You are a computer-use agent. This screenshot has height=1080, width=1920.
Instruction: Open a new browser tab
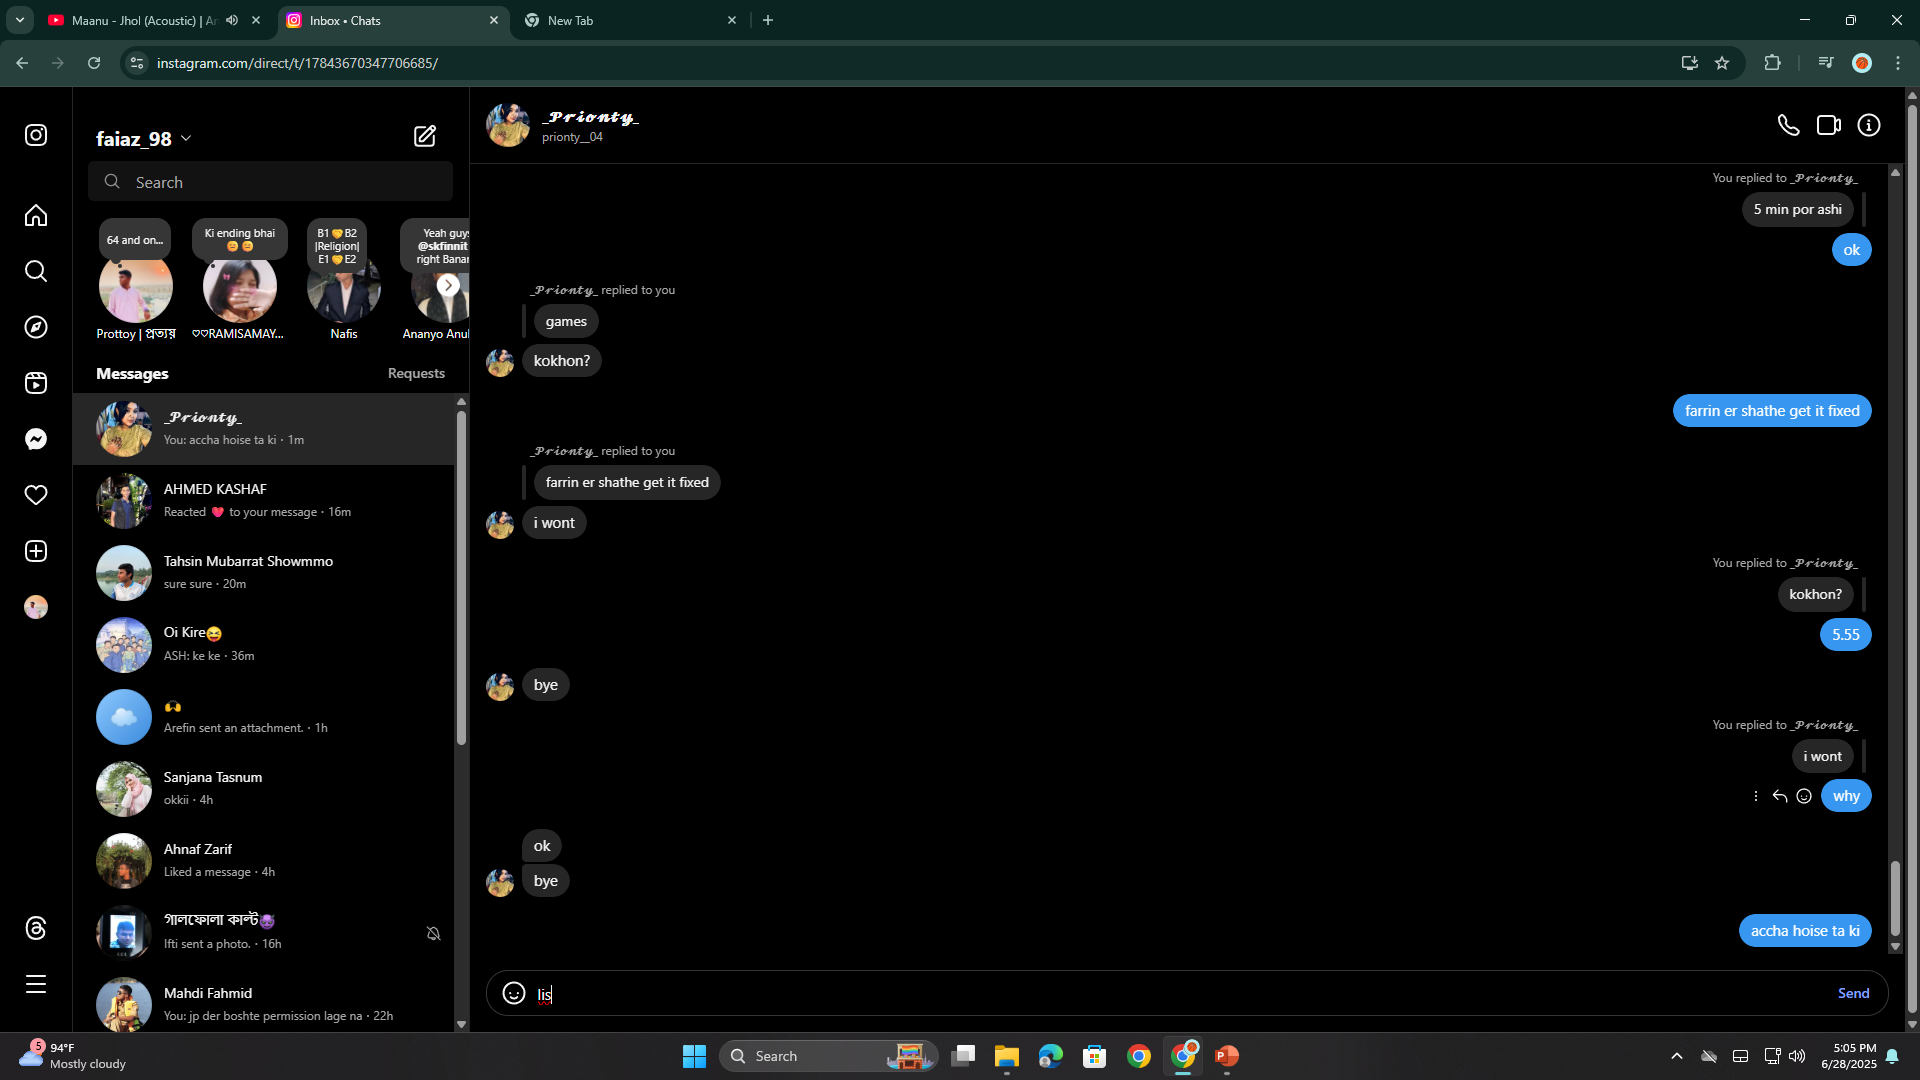point(768,20)
